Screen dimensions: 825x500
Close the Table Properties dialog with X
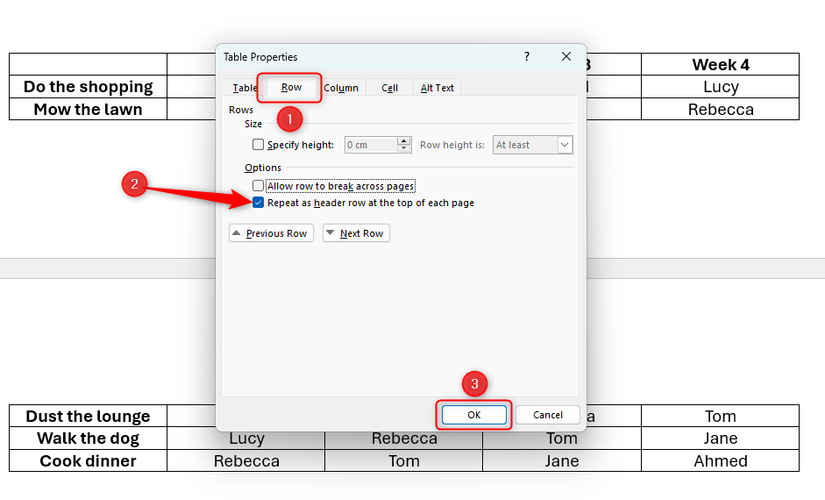tap(566, 56)
